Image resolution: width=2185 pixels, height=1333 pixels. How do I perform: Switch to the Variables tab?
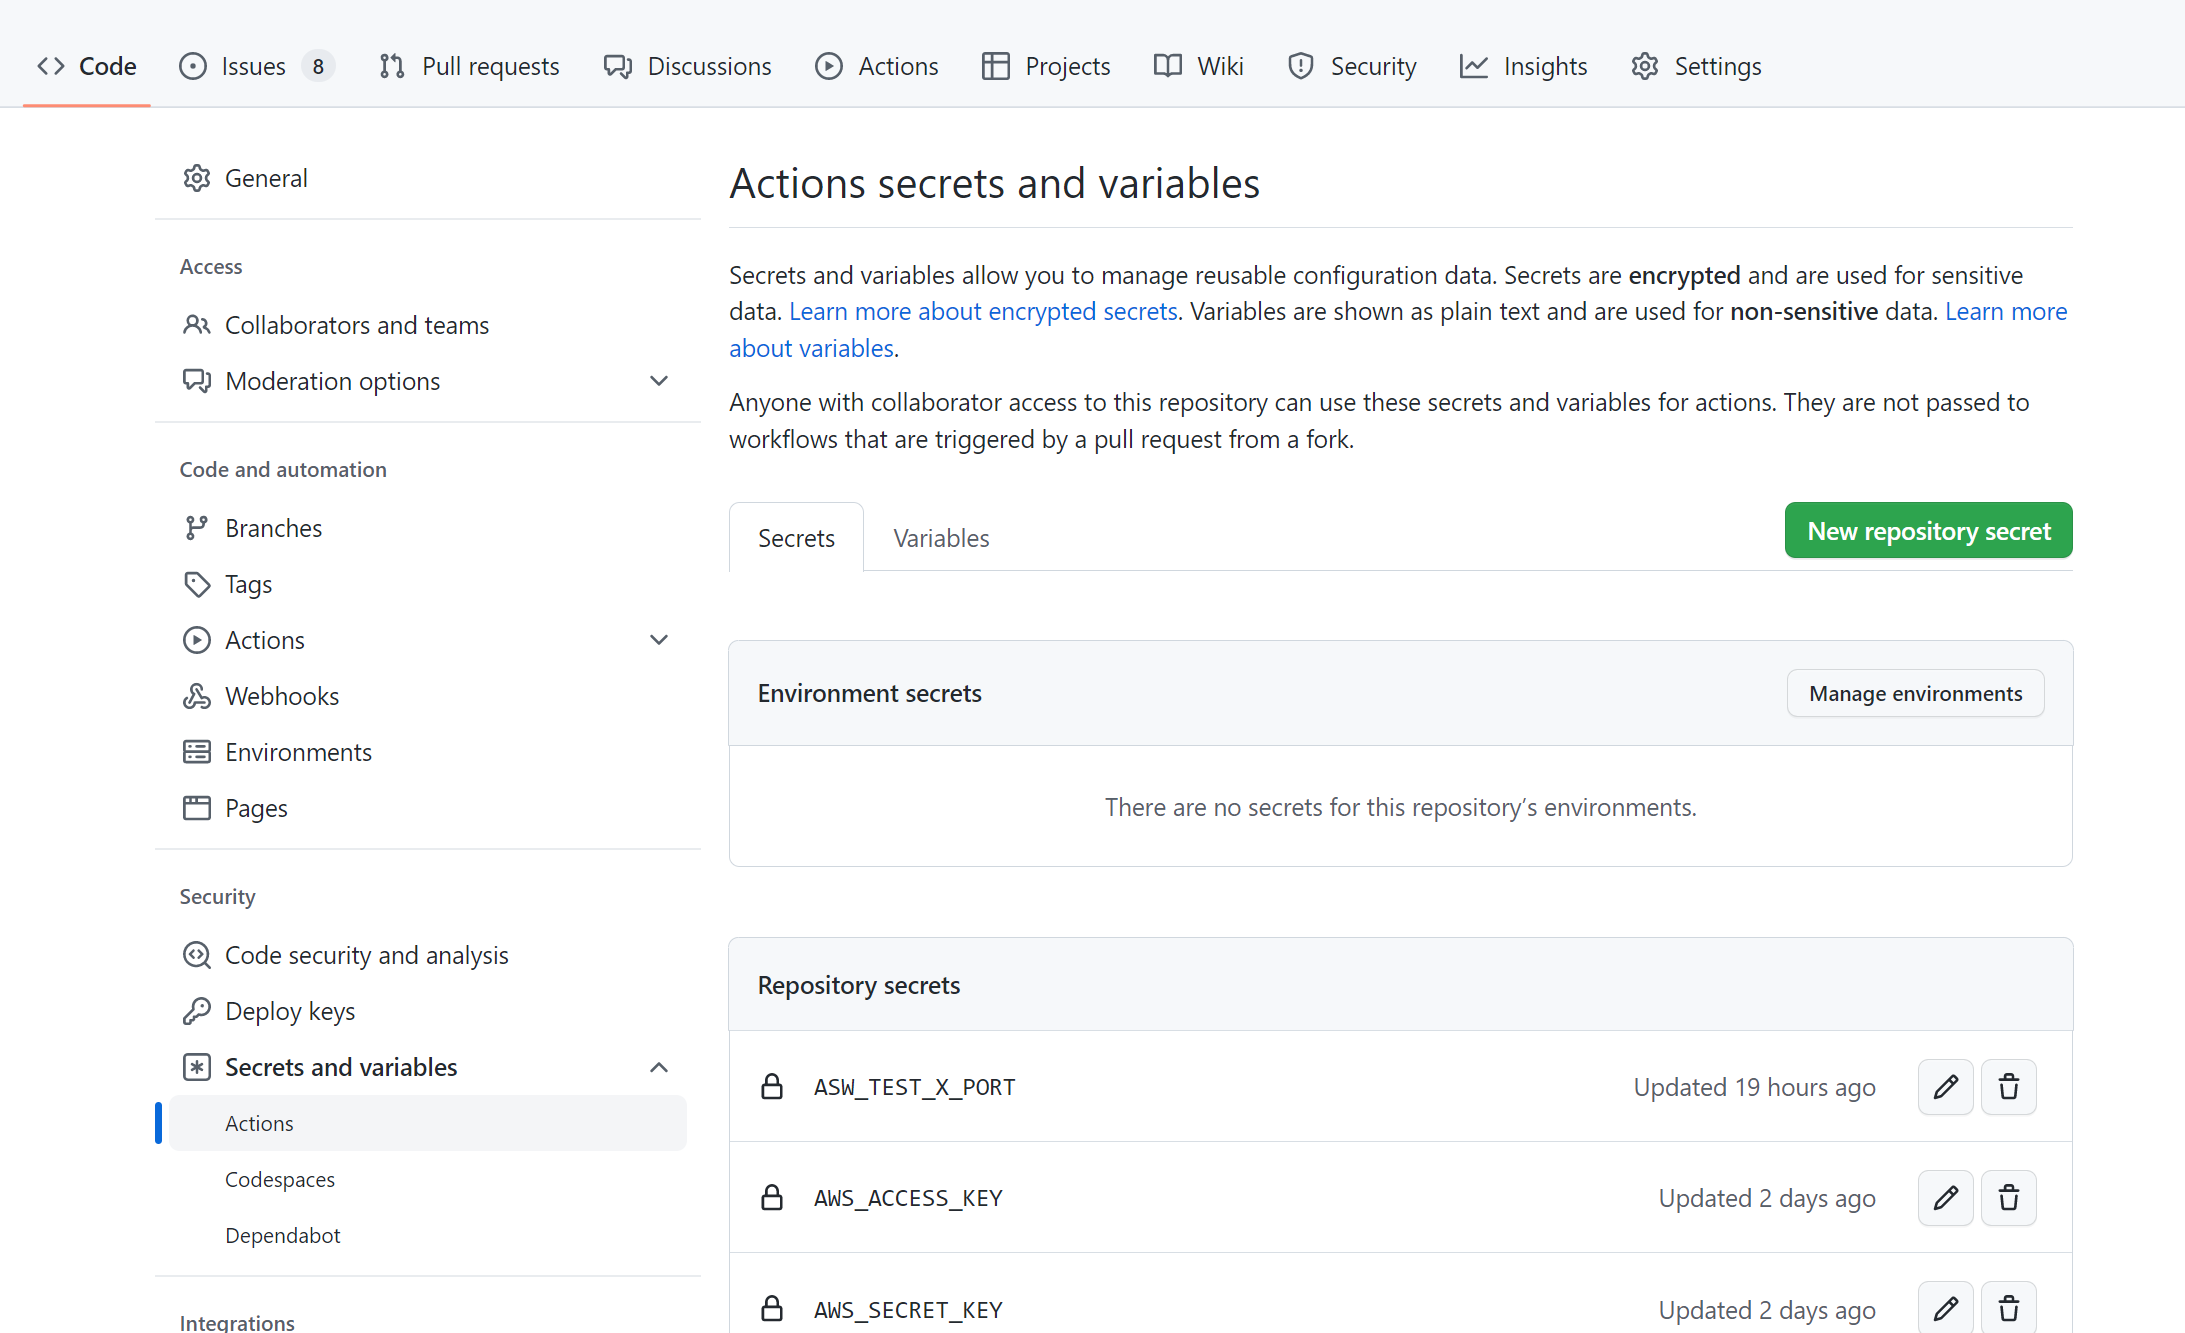pos(941,538)
